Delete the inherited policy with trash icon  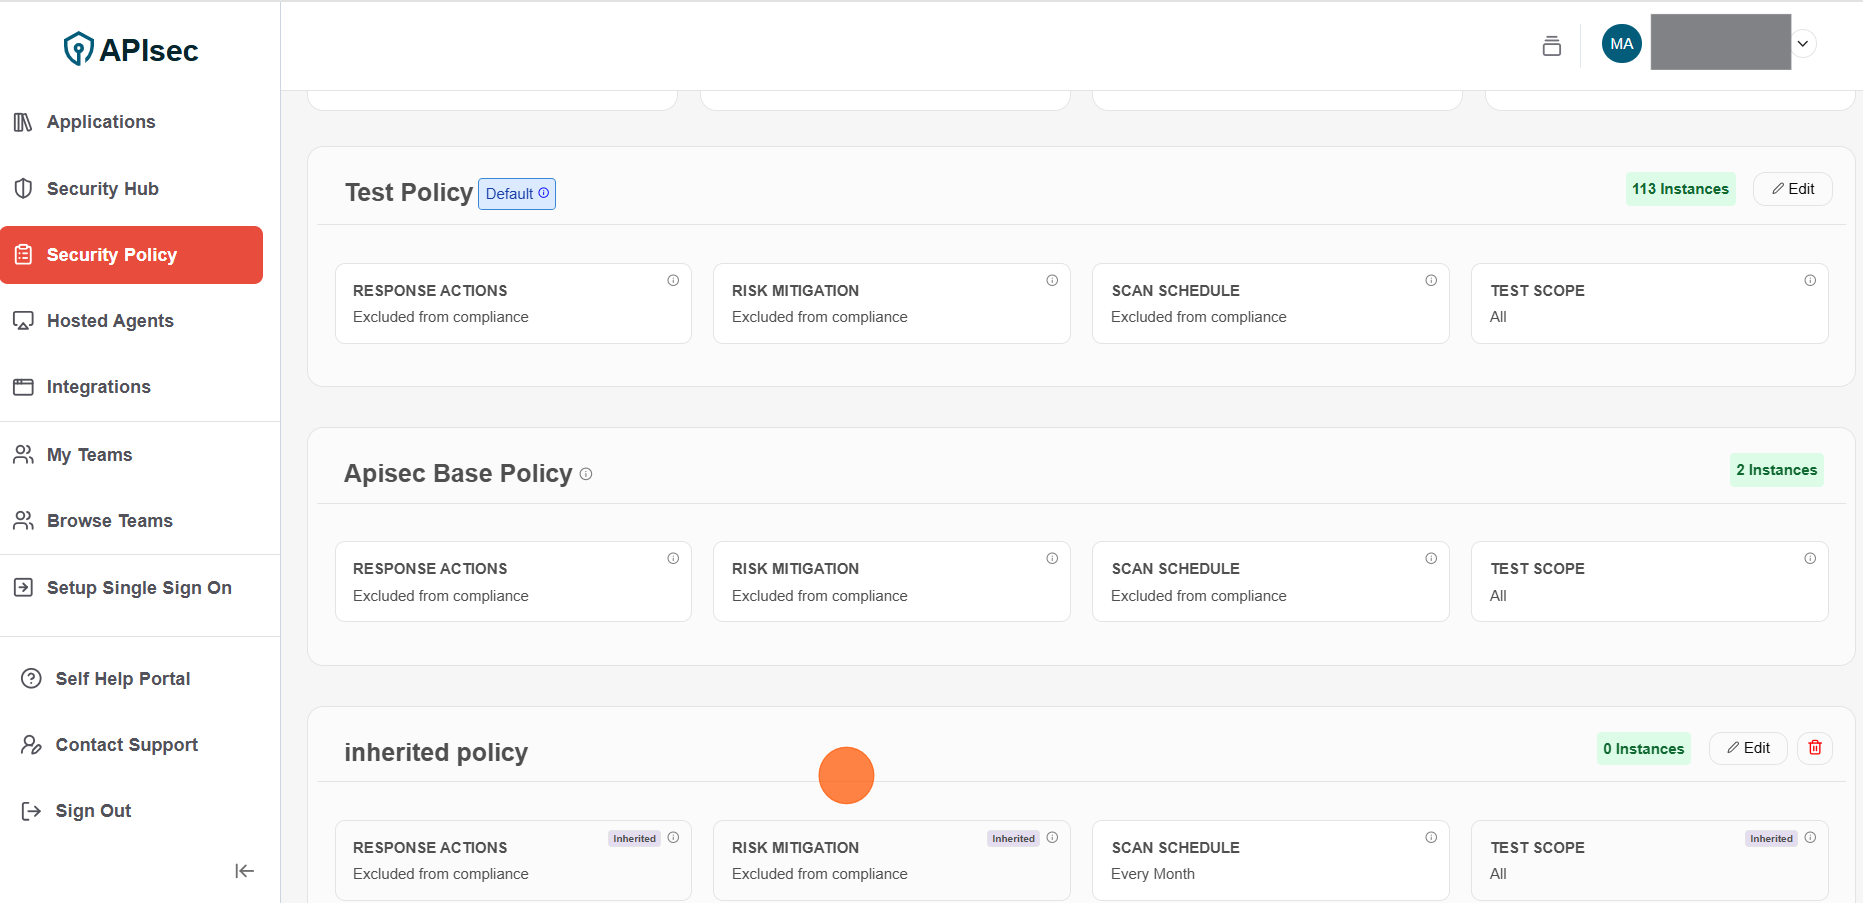[x=1814, y=748]
